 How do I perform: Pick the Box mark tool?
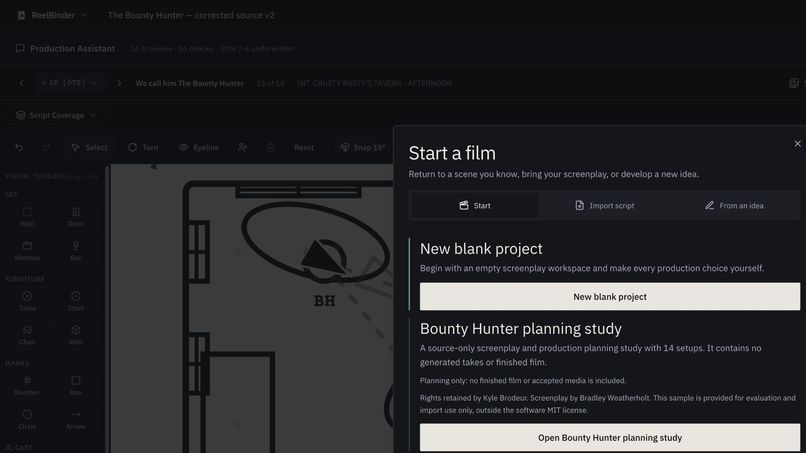76,386
